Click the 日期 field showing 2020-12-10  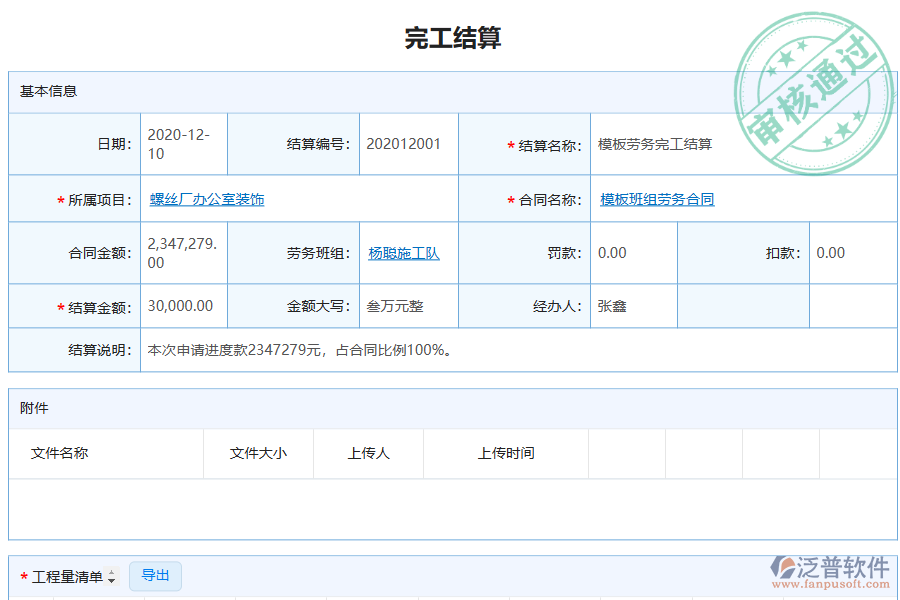click(x=180, y=143)
